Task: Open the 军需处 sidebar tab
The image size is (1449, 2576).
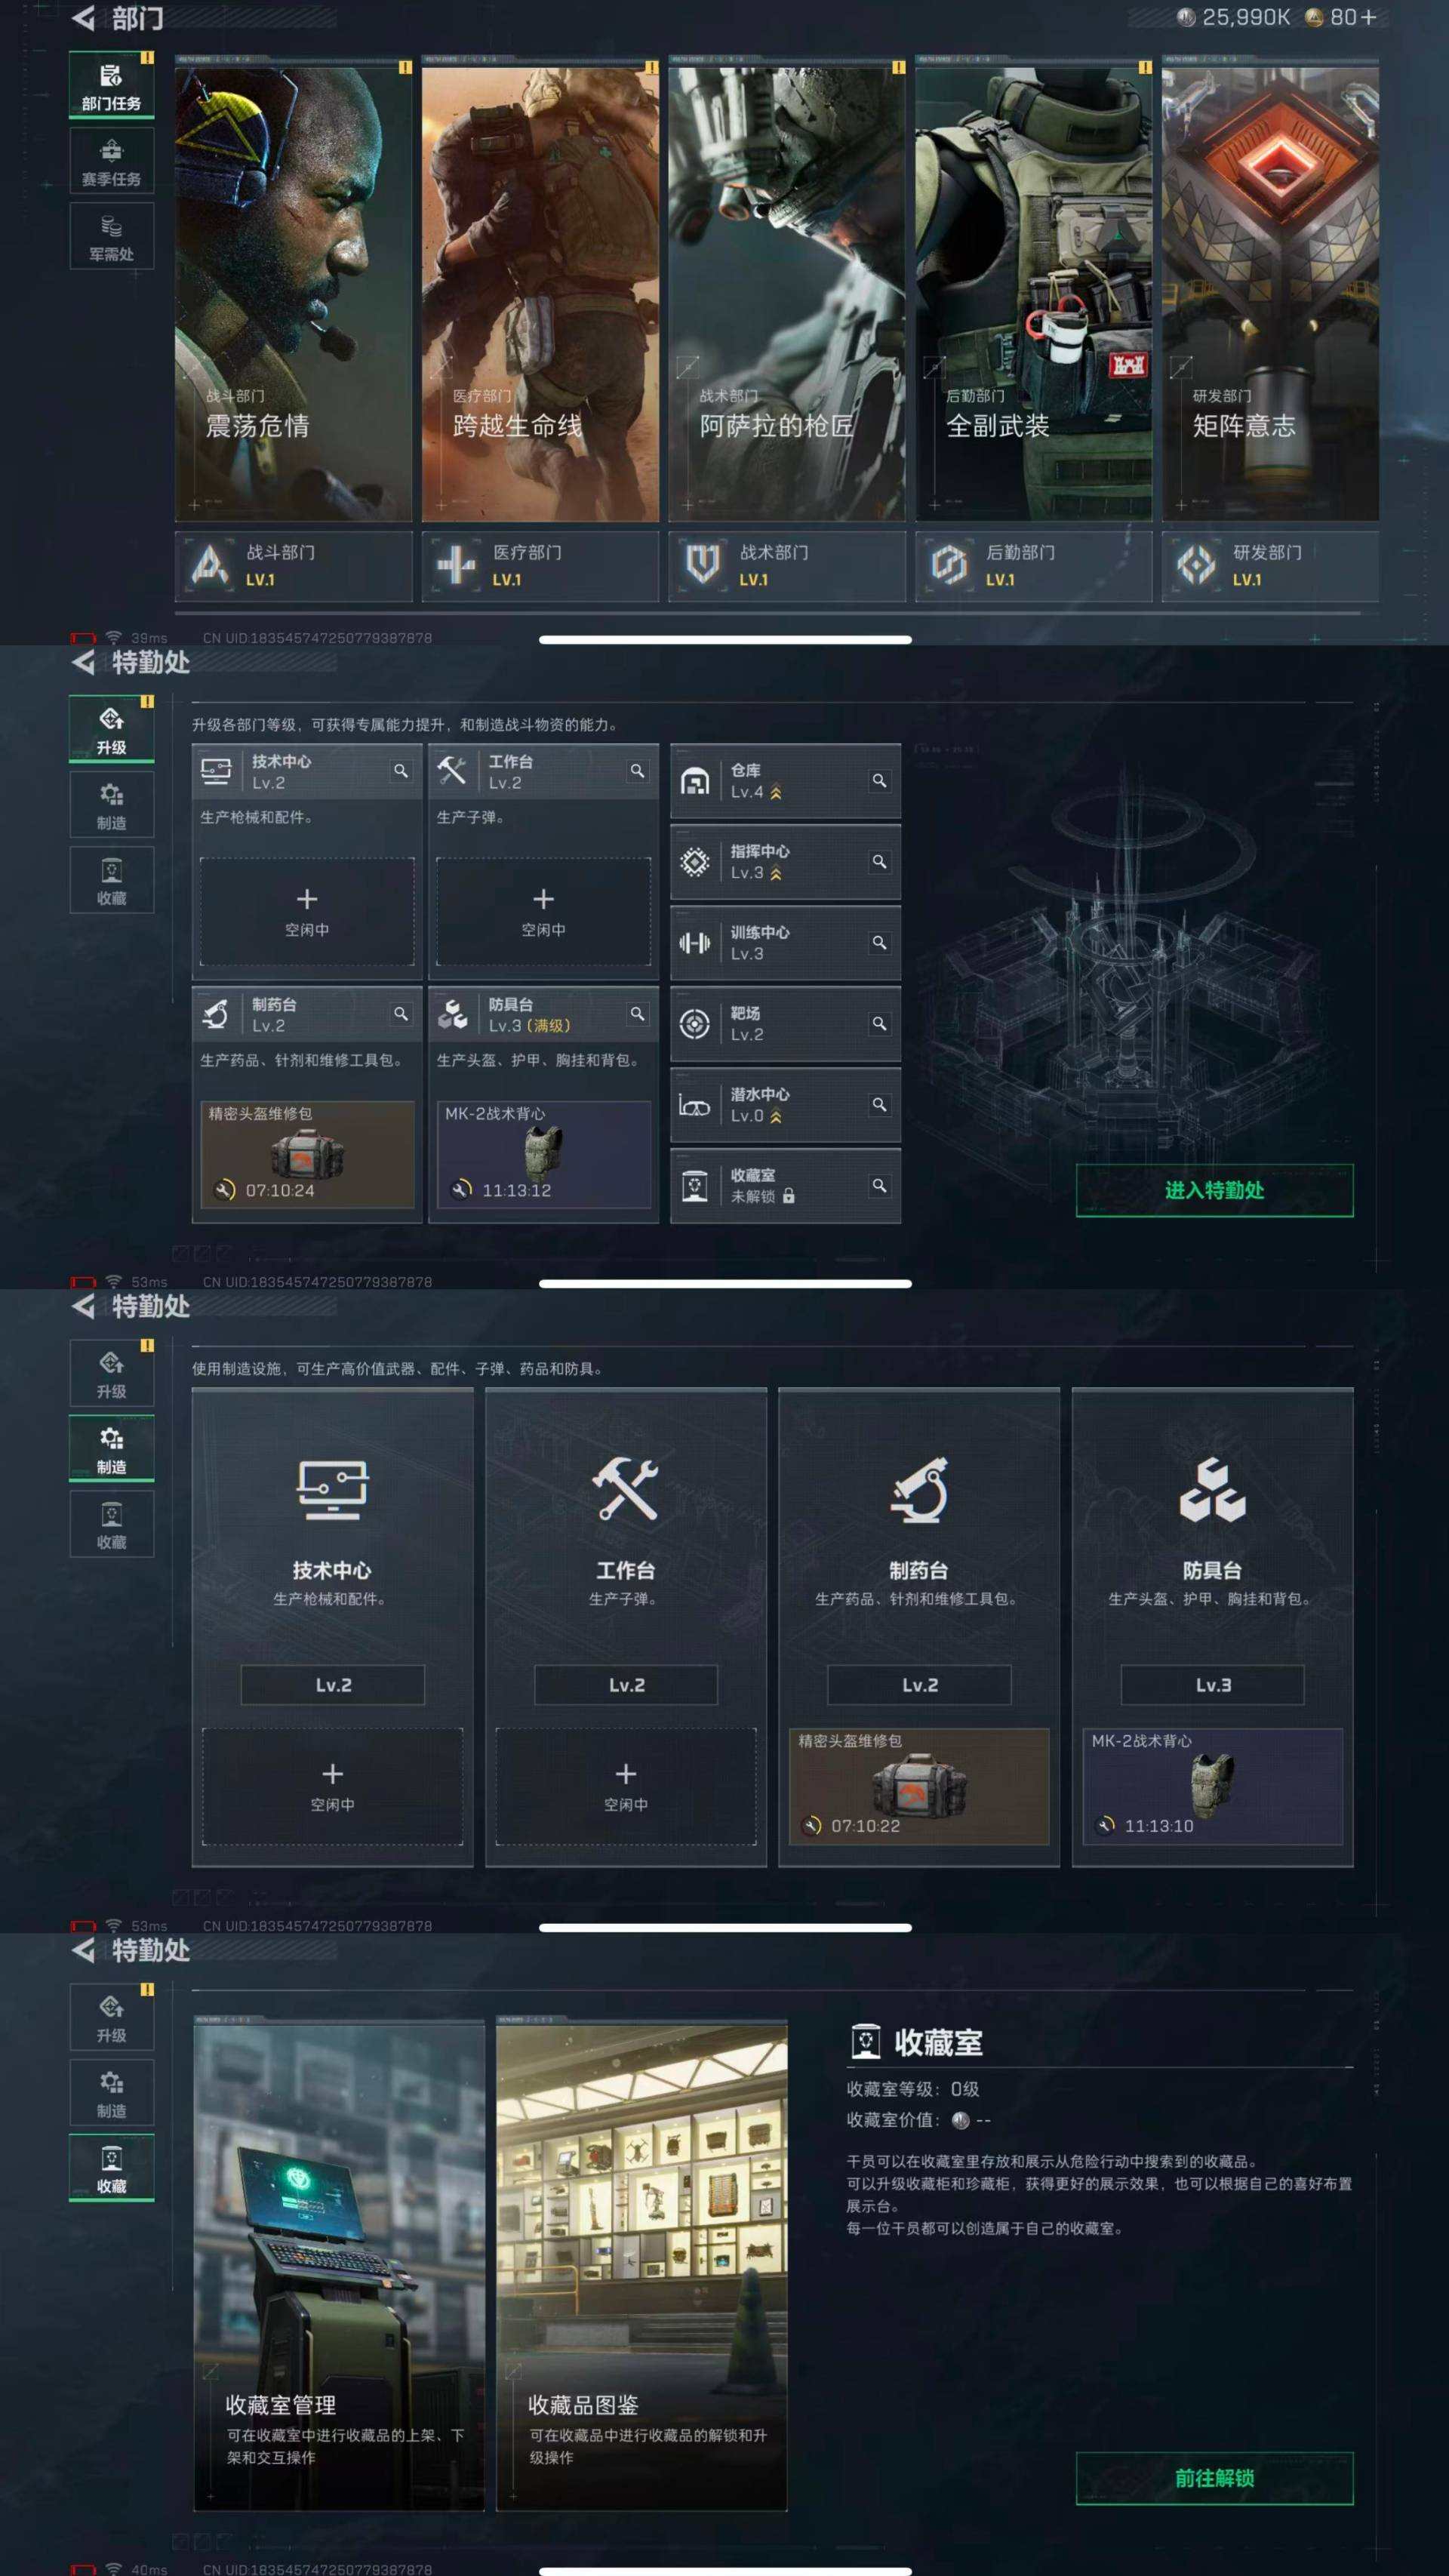Action: [x=111, y=237]
